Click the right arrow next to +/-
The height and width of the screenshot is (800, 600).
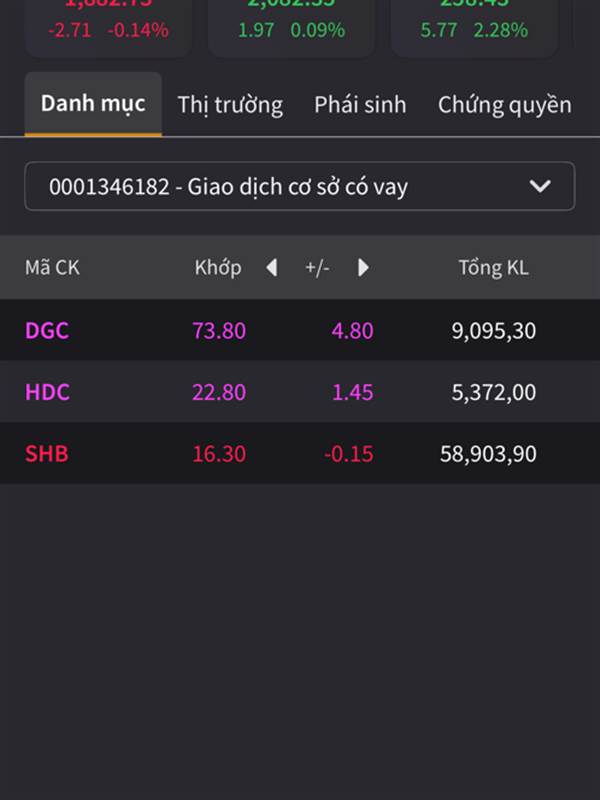(363, 268)
